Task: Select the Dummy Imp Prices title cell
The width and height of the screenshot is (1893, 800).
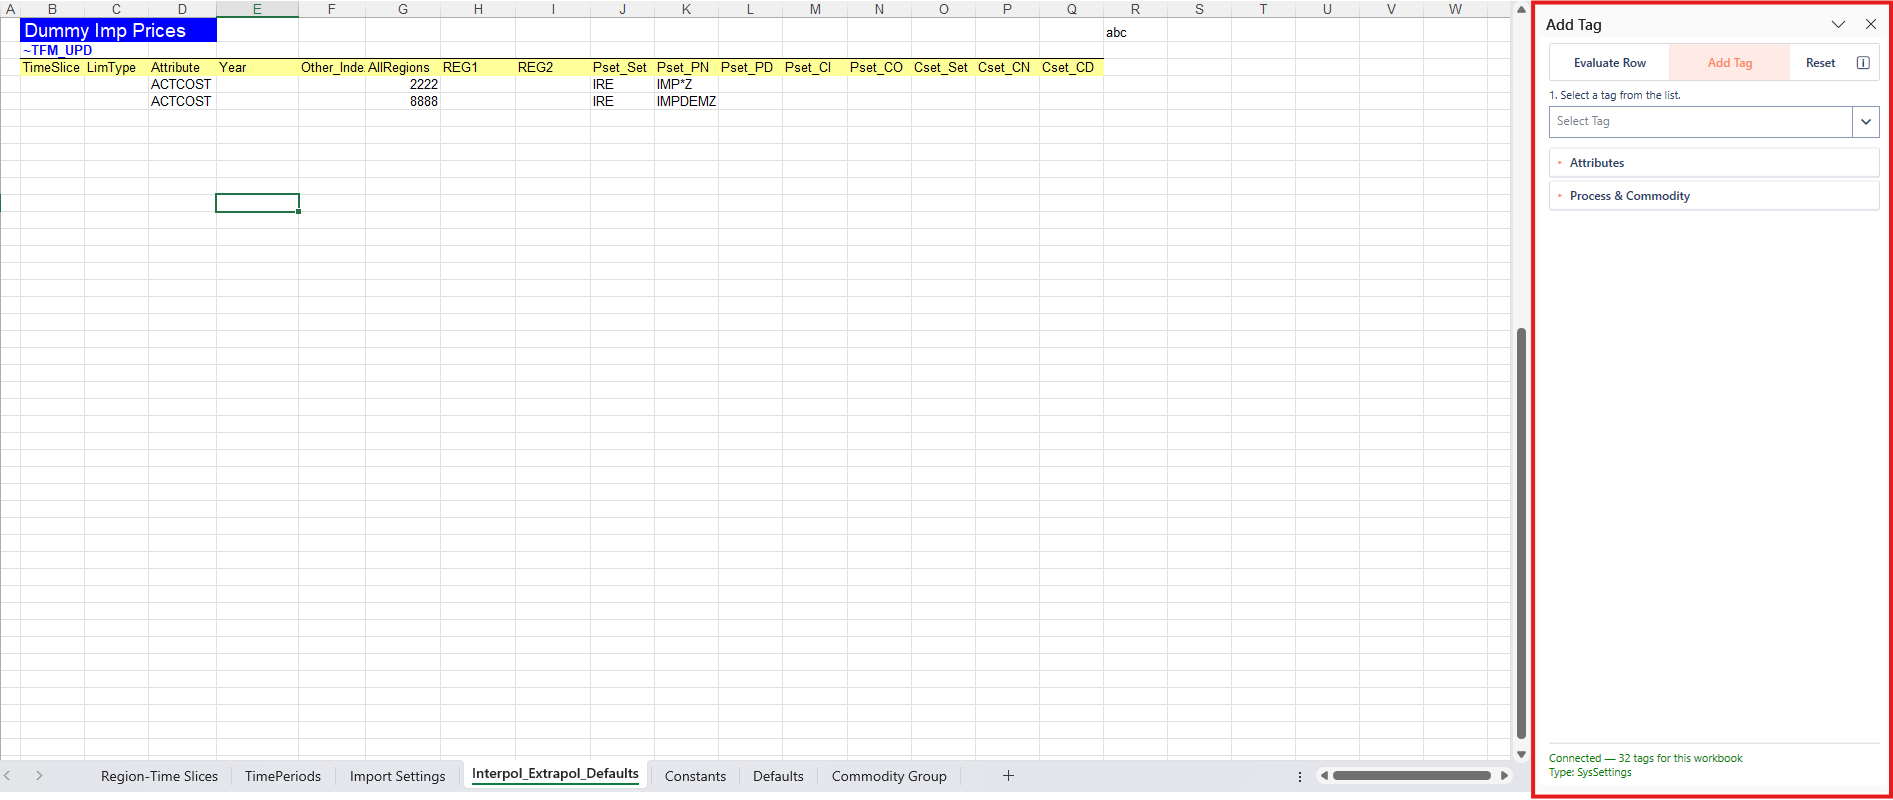Action: coord(118,30)
